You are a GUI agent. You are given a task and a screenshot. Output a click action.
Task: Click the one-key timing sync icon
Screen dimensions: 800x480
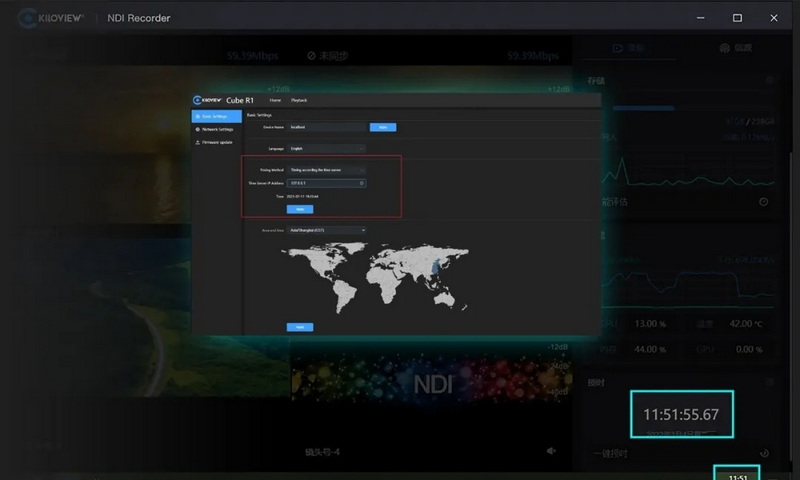point(764,453)
